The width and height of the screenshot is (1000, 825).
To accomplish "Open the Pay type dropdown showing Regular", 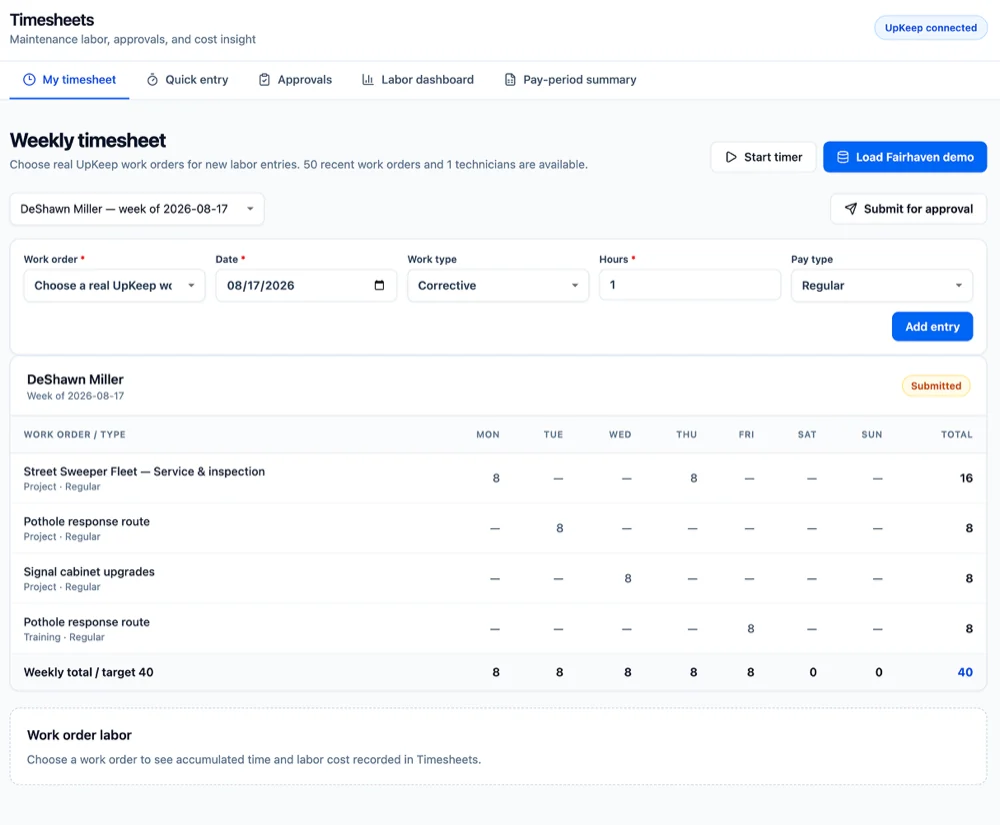I will (x=882, y=286).
